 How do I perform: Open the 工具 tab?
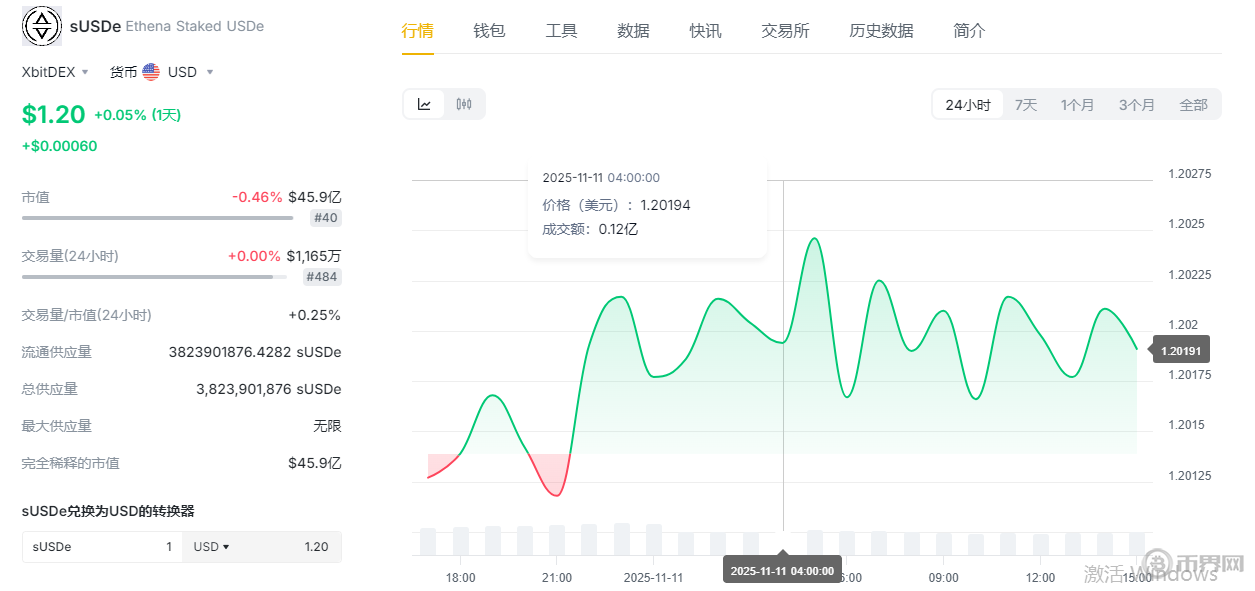pos(562,30)
